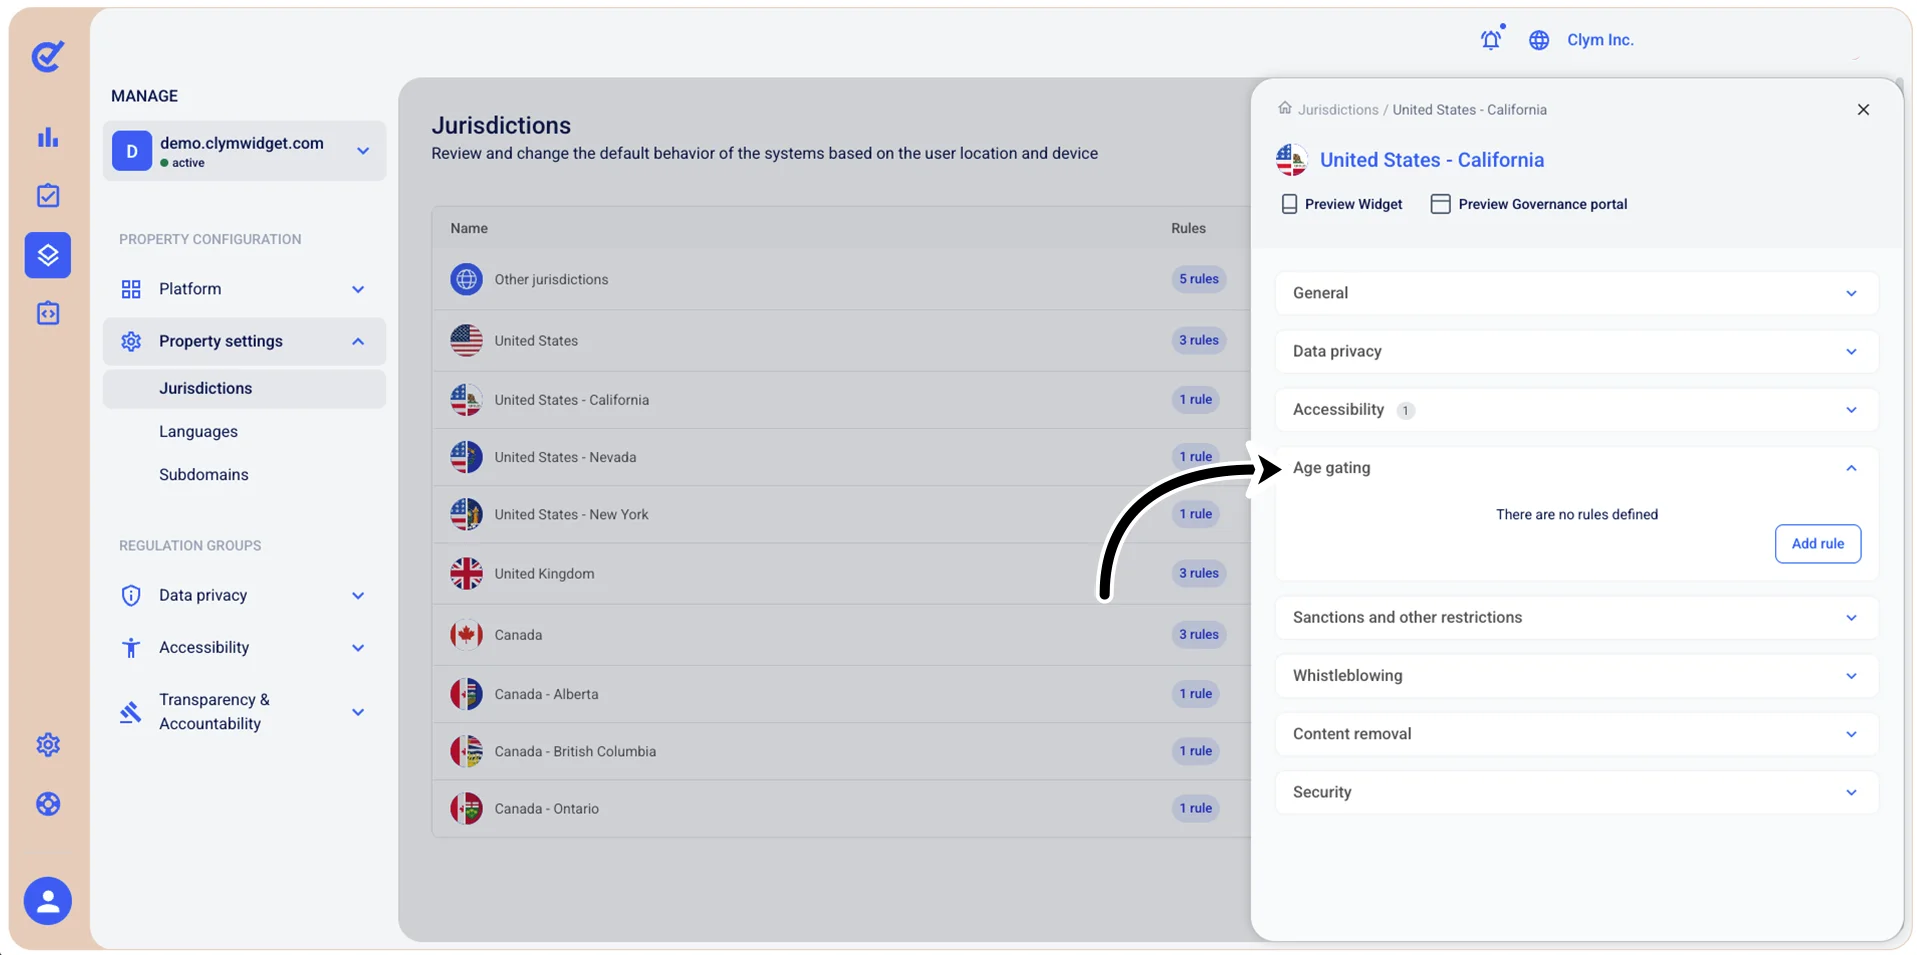
Task: Open Languages in the sidebar menu
Action: 198,432
